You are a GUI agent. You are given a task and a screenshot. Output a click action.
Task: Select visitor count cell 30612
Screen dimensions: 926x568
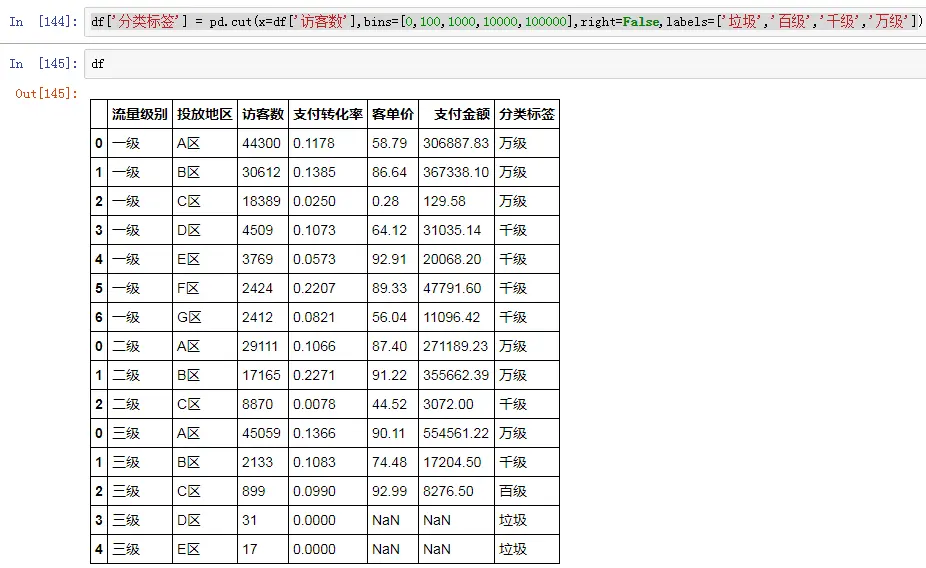coord(261,172)
